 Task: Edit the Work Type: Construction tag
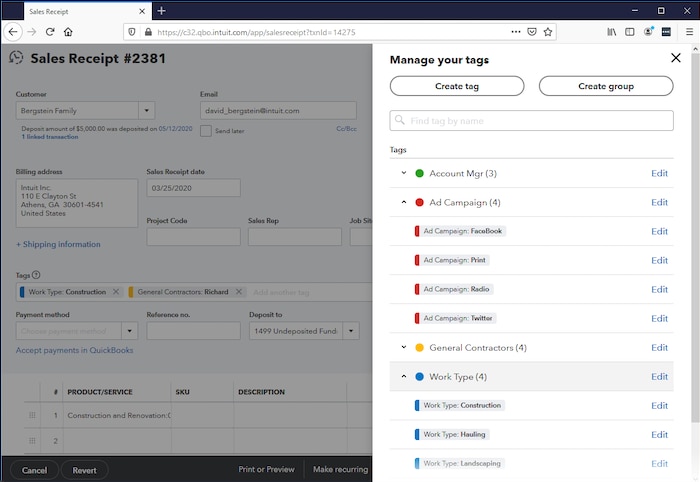(x=659, y=405)
